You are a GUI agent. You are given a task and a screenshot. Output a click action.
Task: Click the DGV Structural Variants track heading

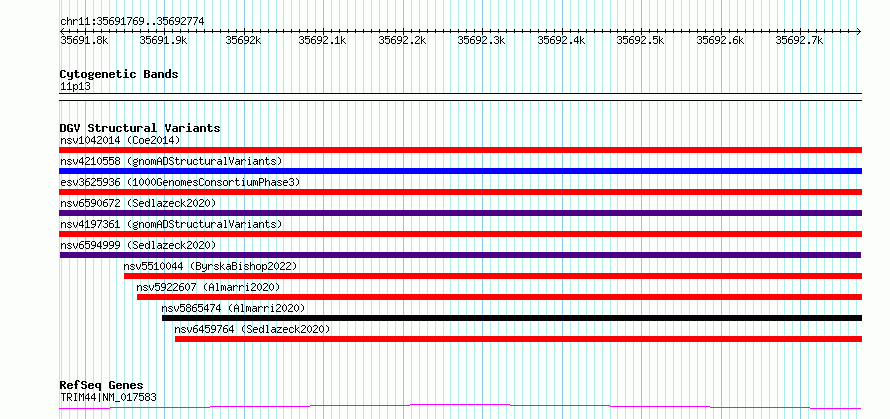pos(140,128)
